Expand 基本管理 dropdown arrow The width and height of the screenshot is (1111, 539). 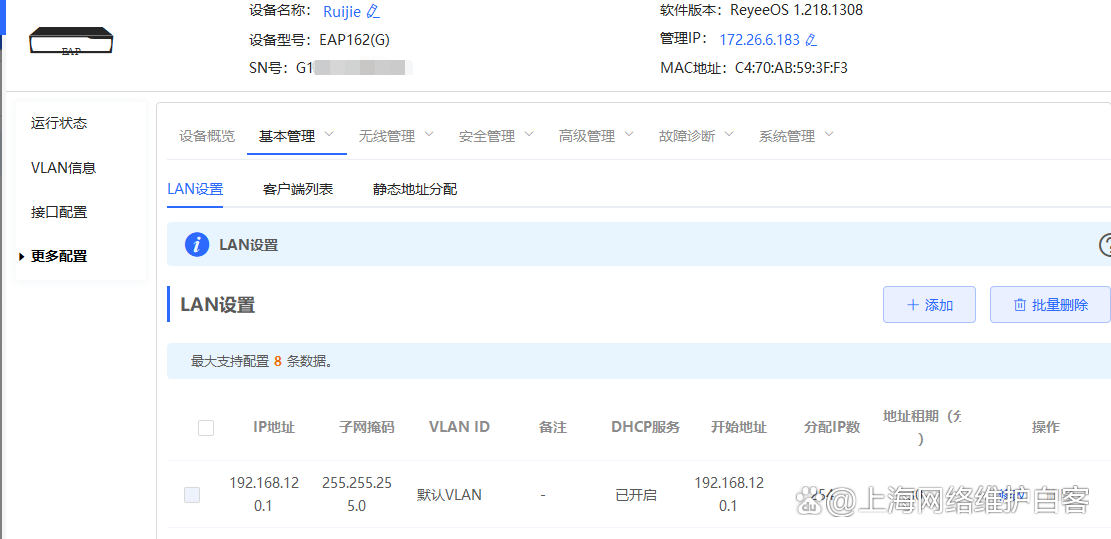[329, 134]
